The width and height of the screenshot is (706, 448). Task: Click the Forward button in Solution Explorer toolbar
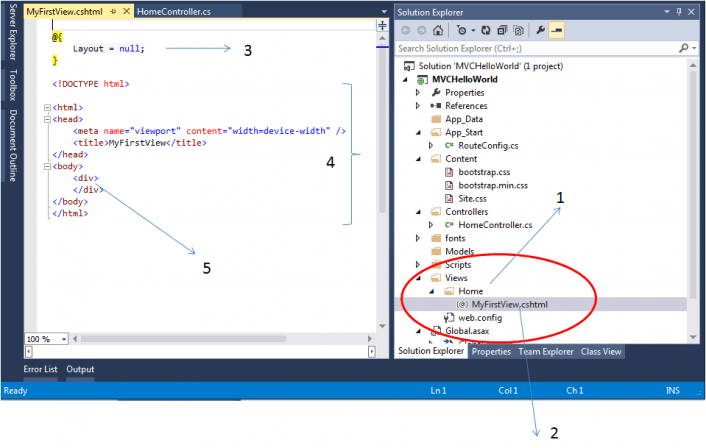click(421, 30)
